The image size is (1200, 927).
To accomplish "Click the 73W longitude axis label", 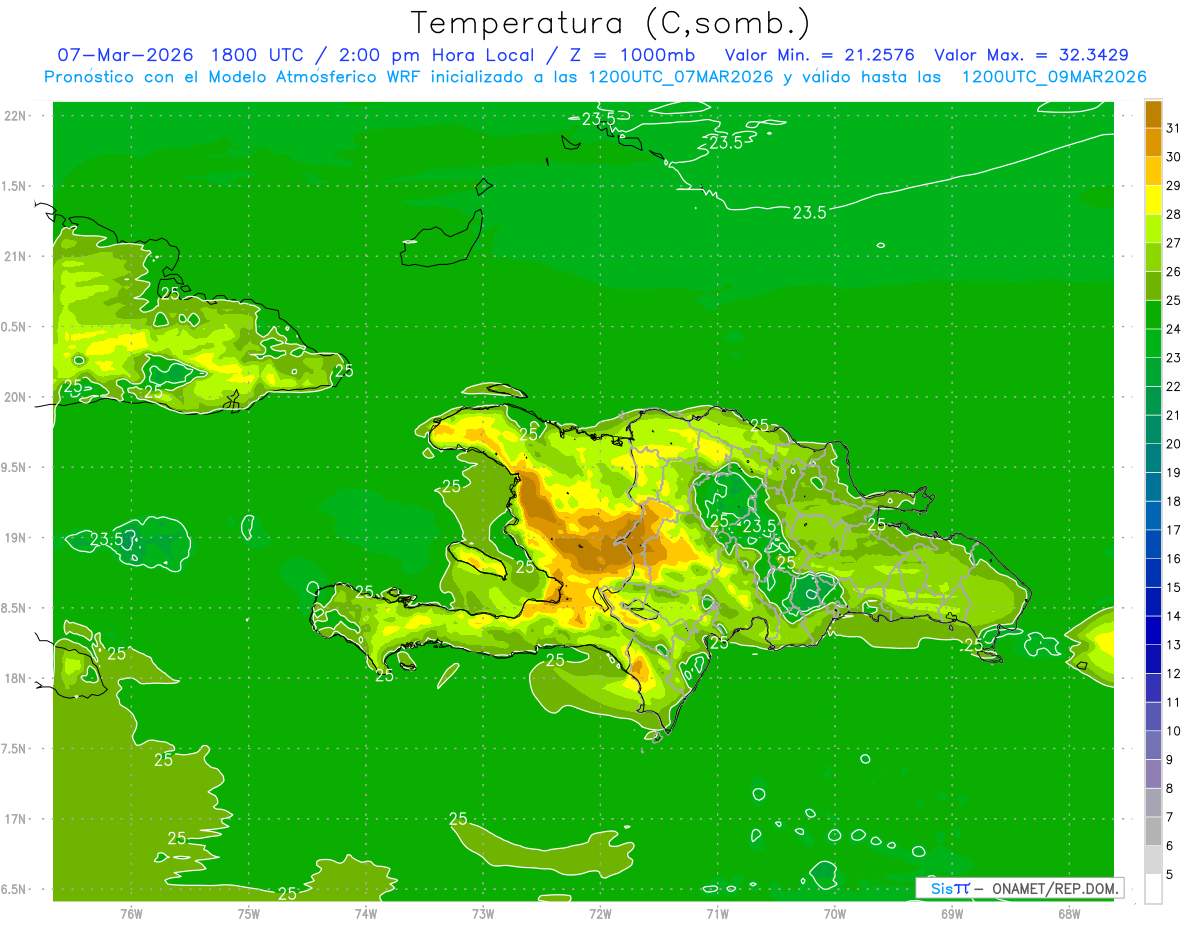I will click(483, 912).
